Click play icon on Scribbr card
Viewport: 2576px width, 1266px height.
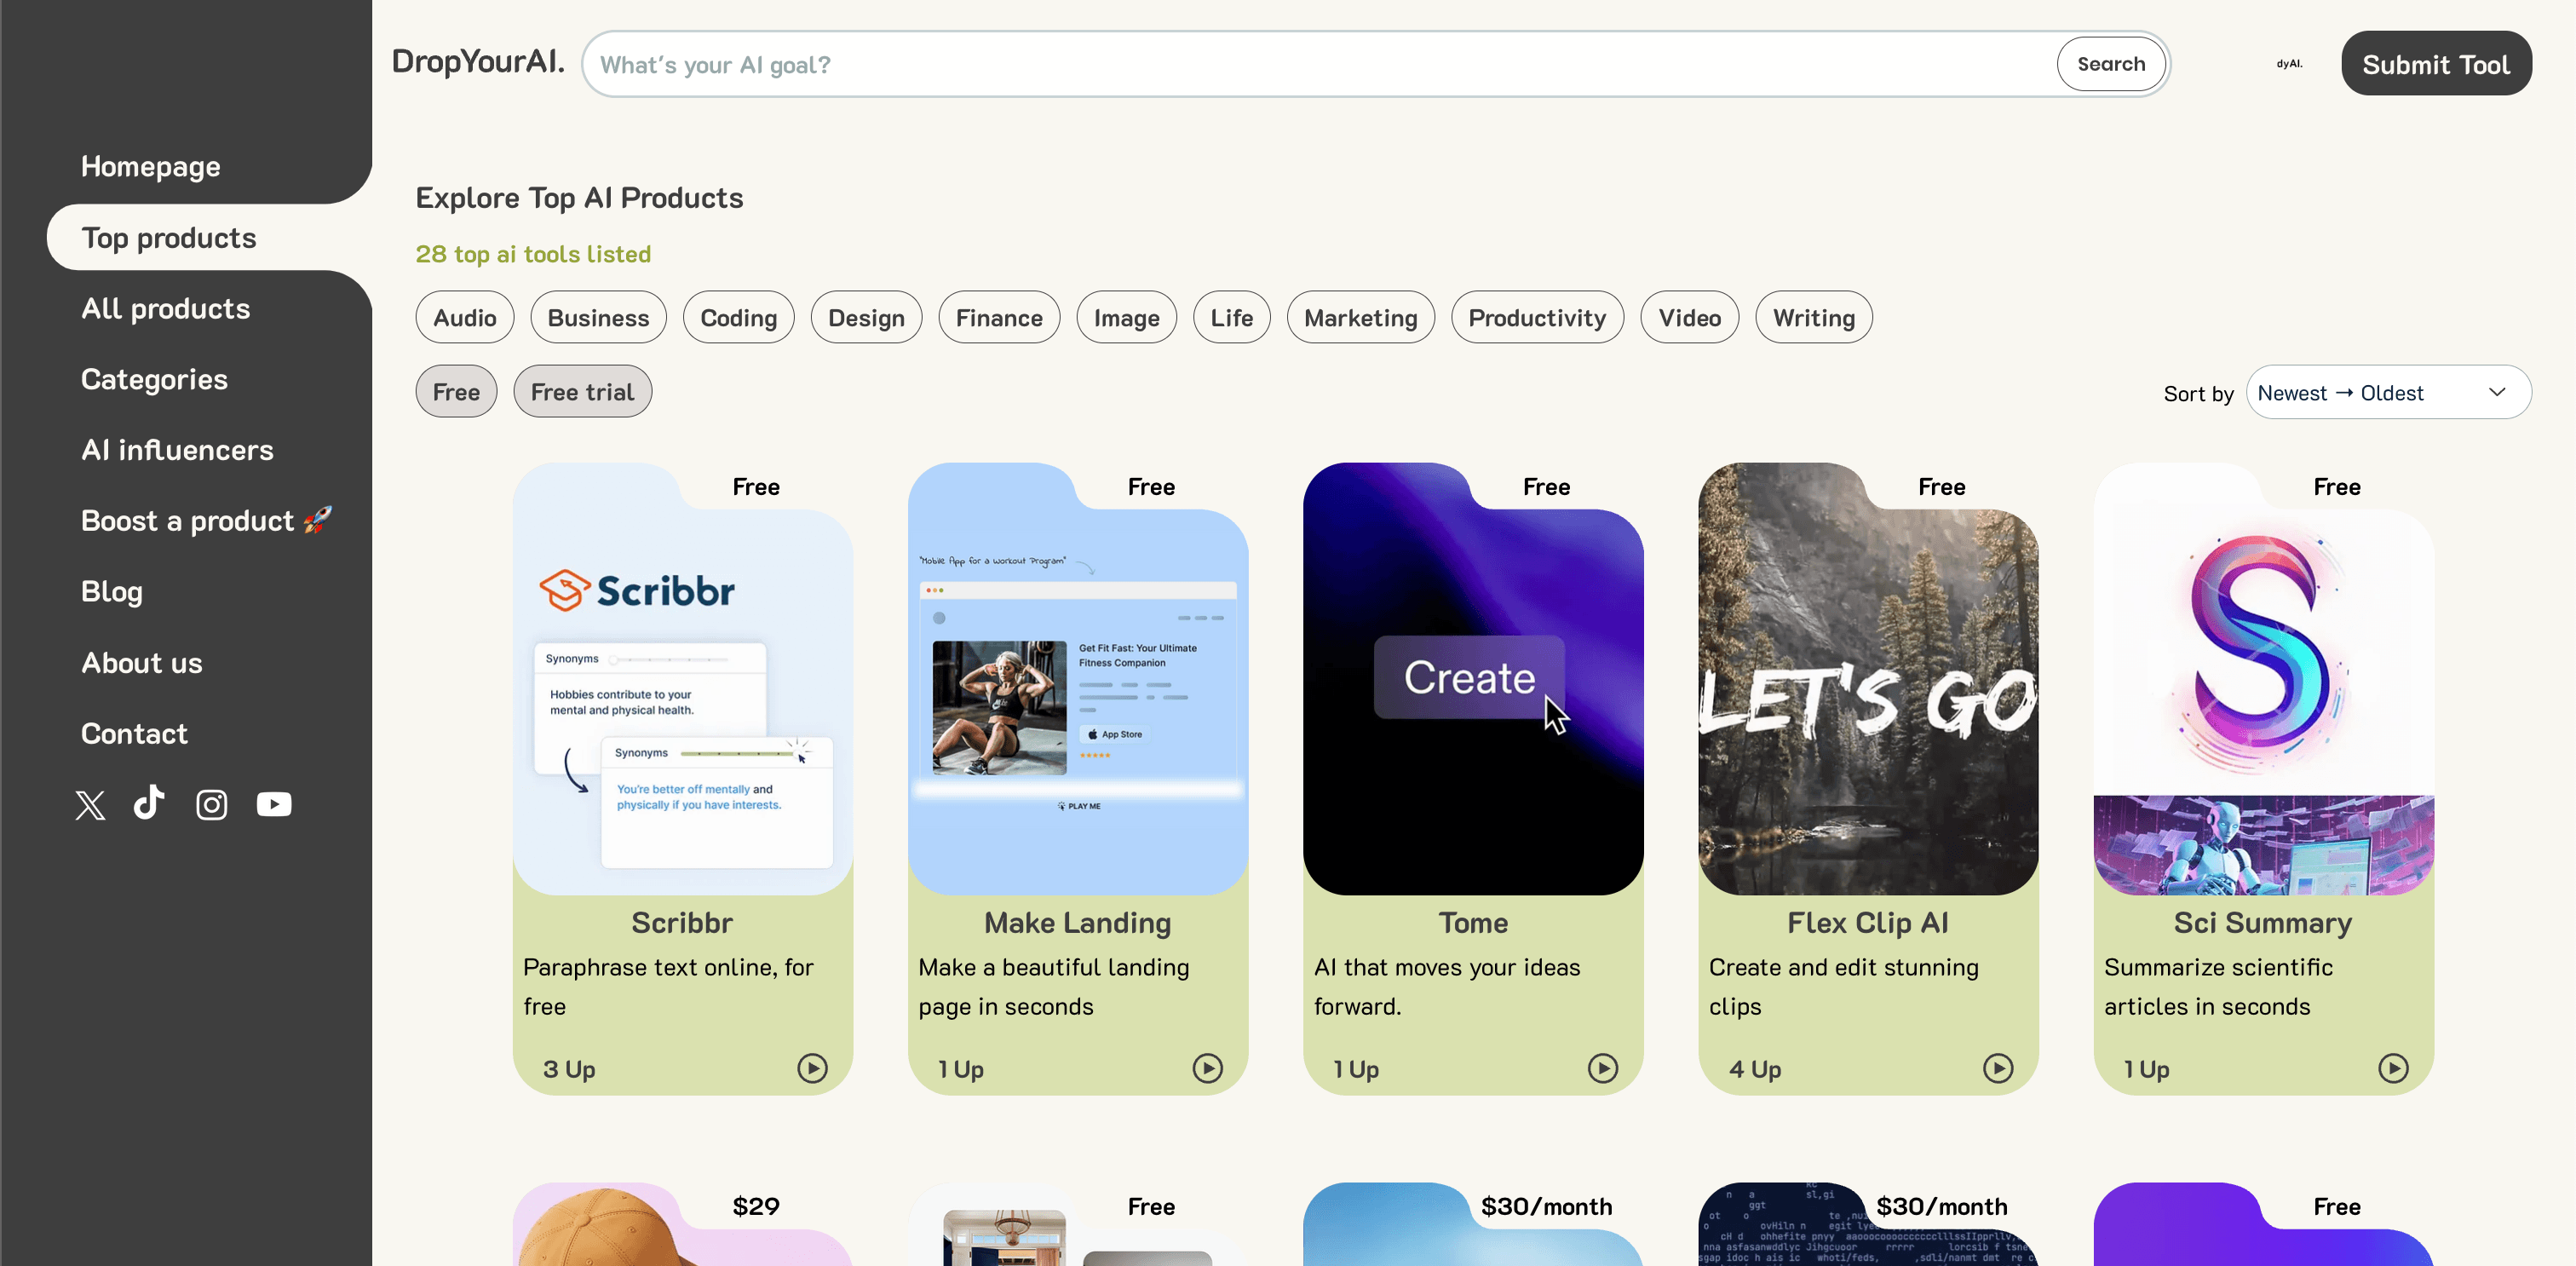pyautogui.click(x=812, y=1068)
